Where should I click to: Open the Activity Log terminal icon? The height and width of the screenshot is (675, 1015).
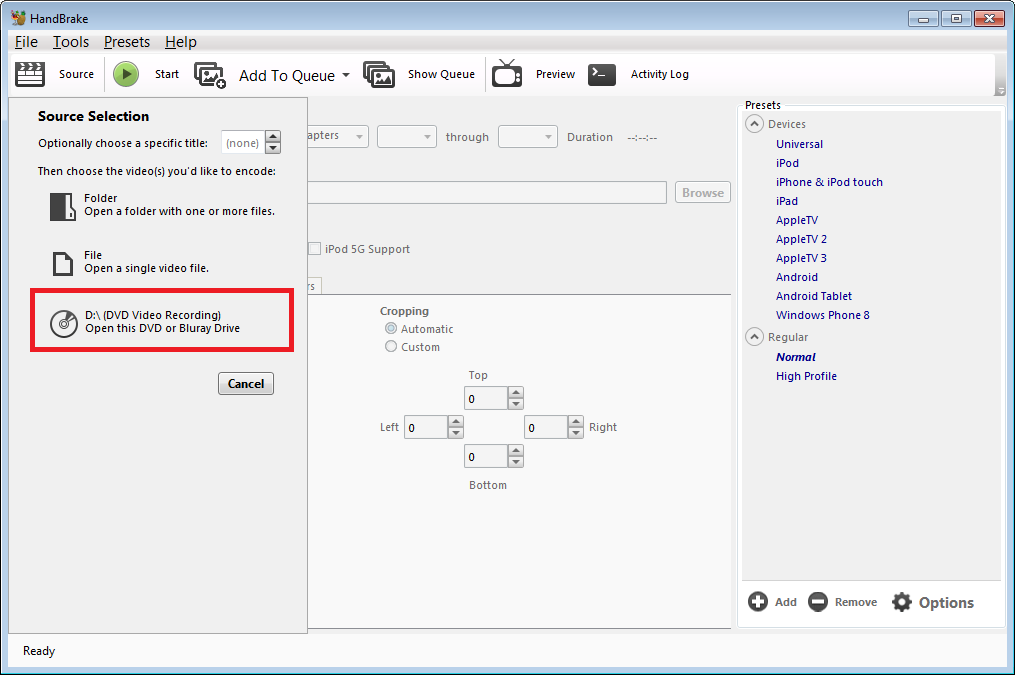point(602,74)
